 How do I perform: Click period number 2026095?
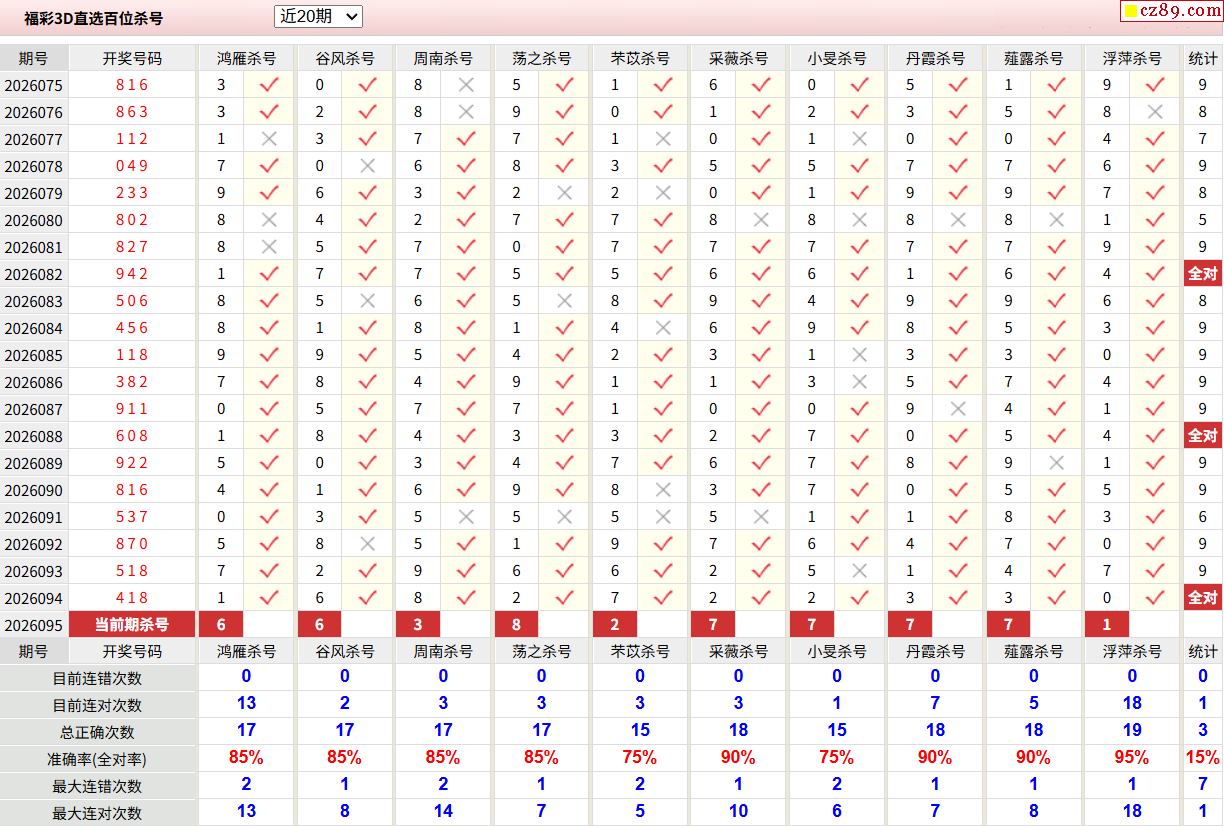[33, 625]
